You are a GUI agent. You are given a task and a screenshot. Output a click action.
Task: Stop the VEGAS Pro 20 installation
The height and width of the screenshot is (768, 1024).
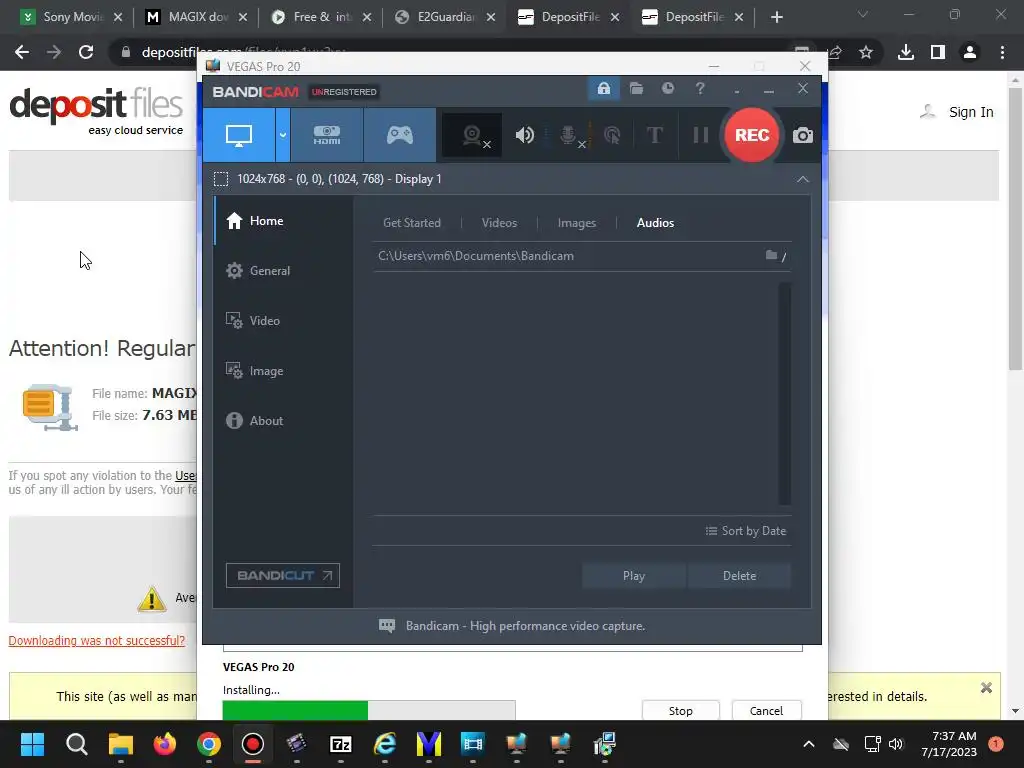pos(680,711)
